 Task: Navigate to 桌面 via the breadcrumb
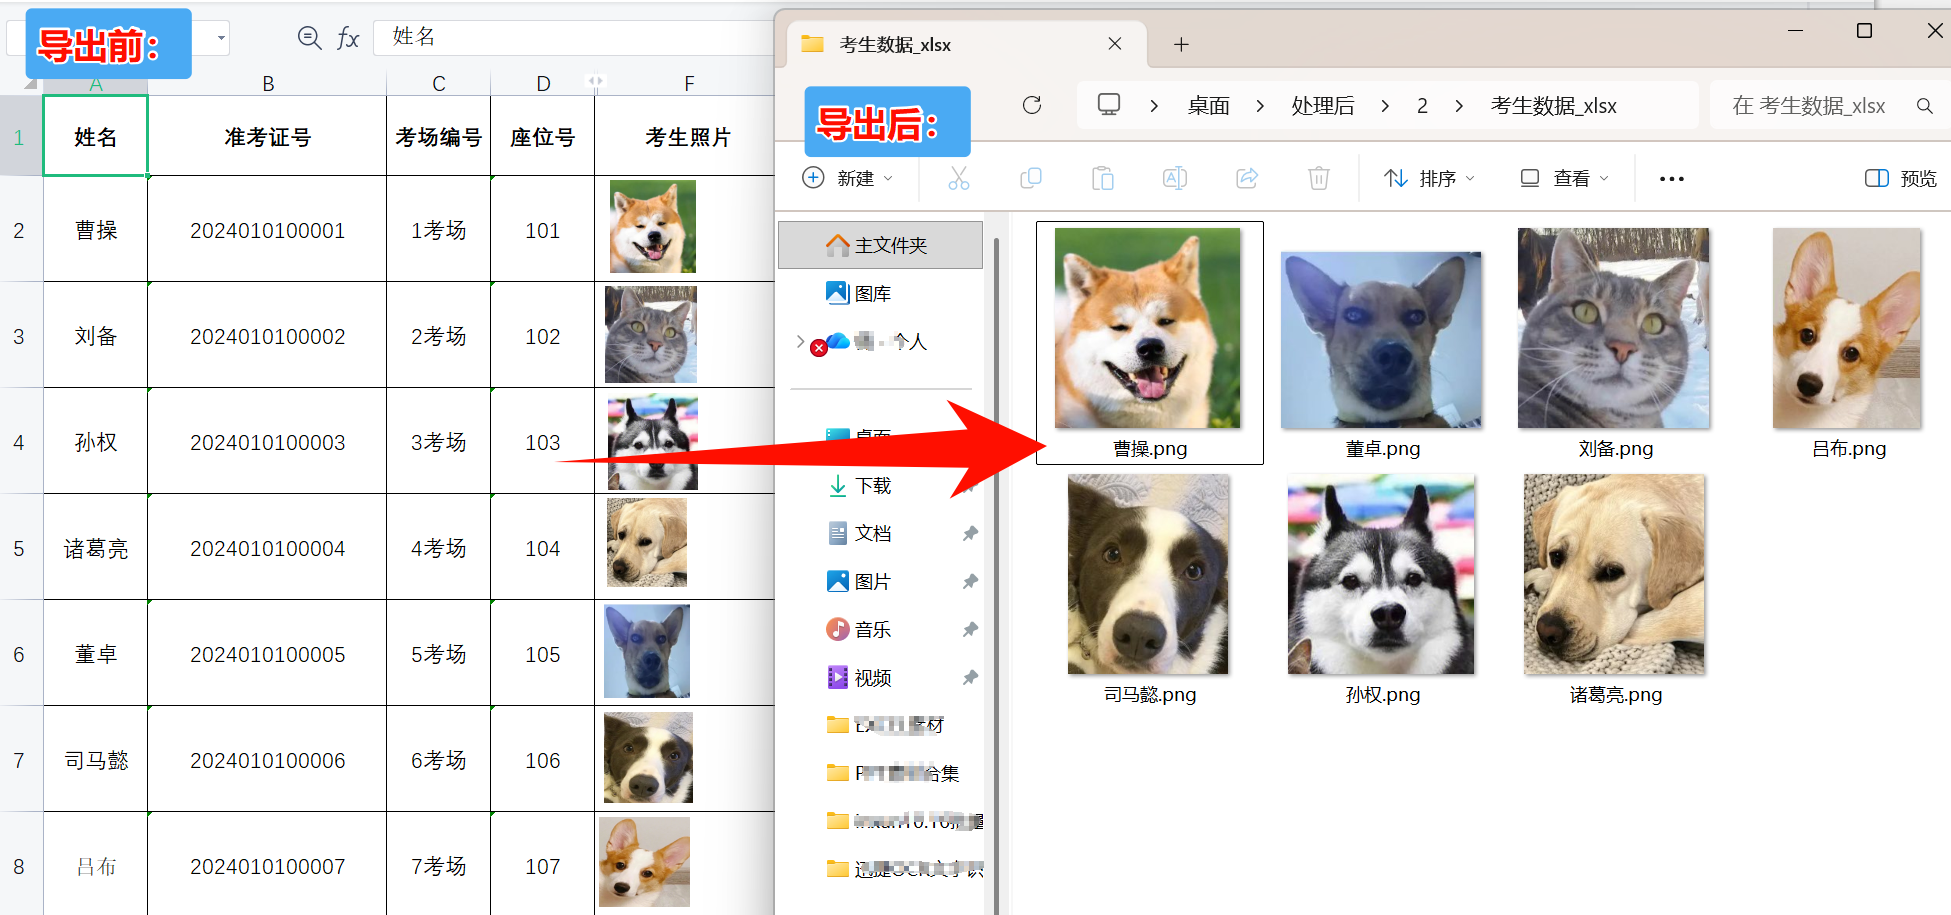click(x=1208, y=105)
